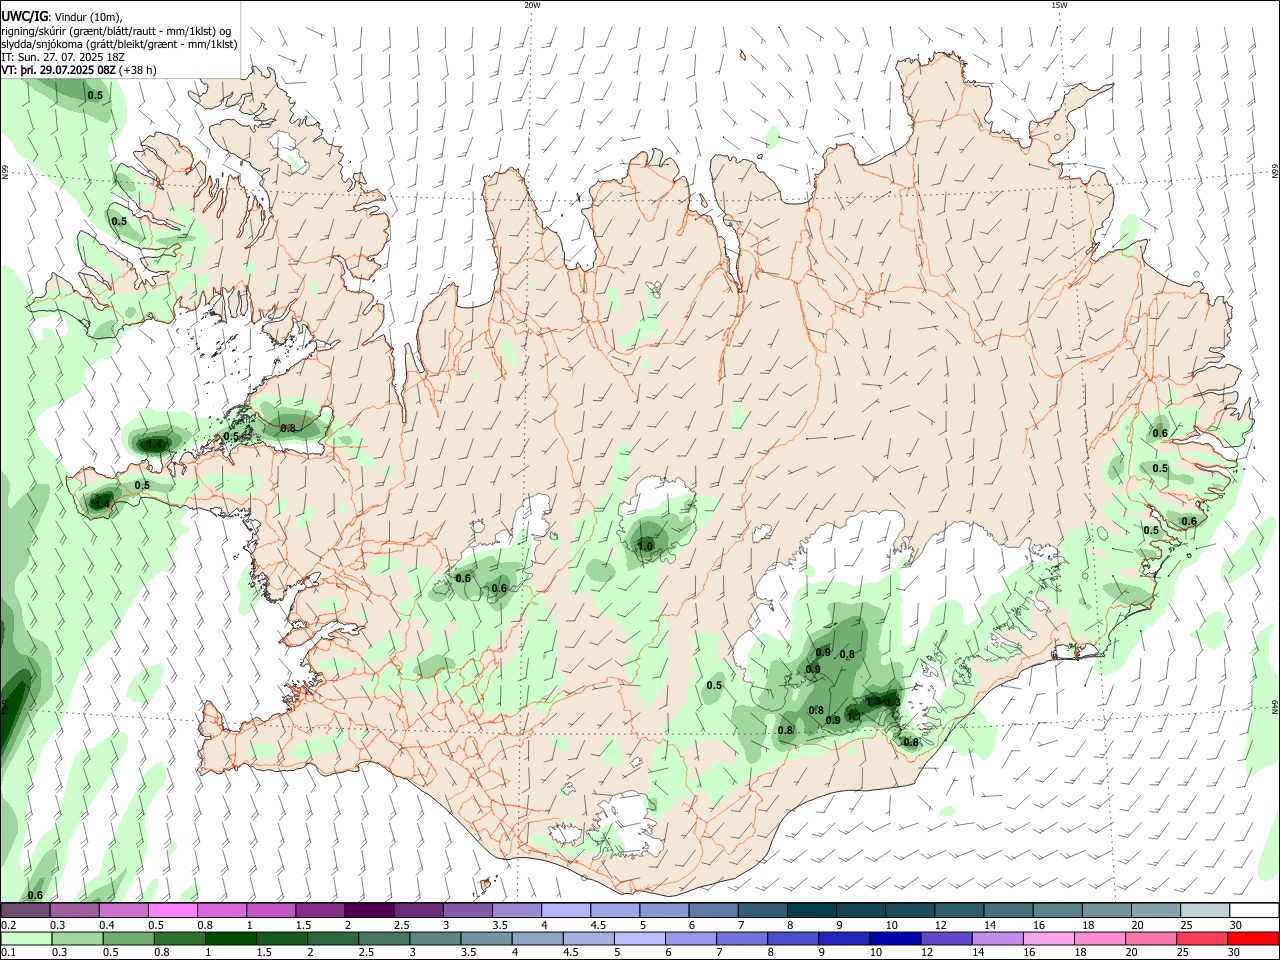Click the bright red rain legend swatch labeled 30

click(x=1253, y=938)
